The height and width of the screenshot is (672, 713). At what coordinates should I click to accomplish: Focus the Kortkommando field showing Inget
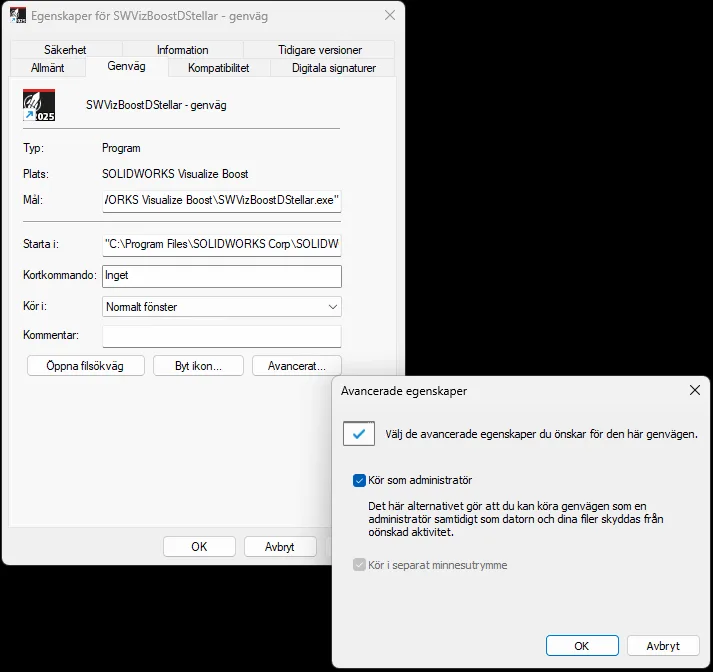(222, 276)
